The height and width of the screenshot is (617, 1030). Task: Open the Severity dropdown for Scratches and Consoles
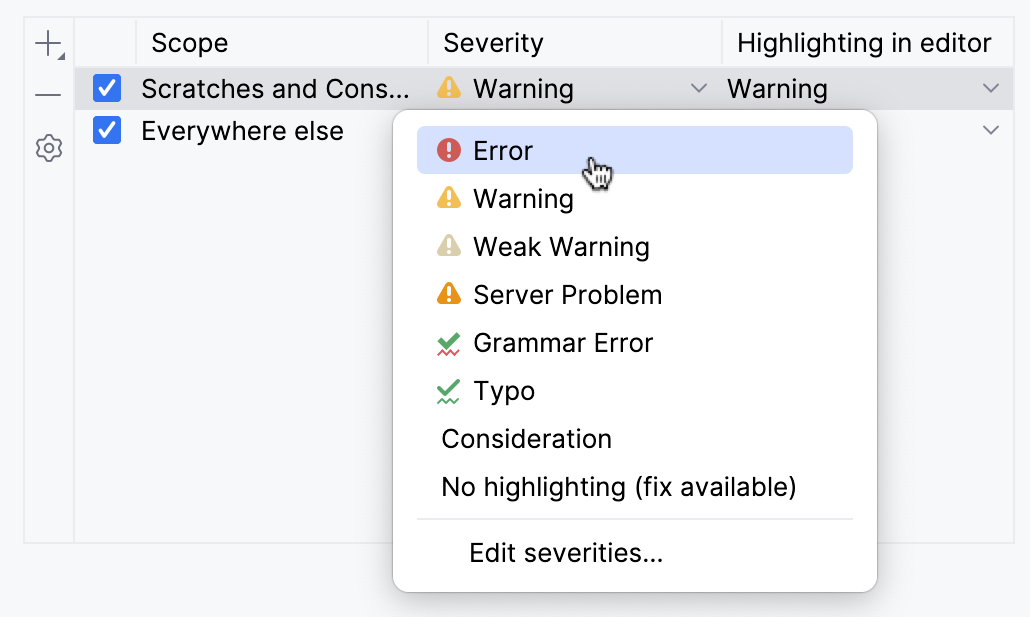coord(698,88)
